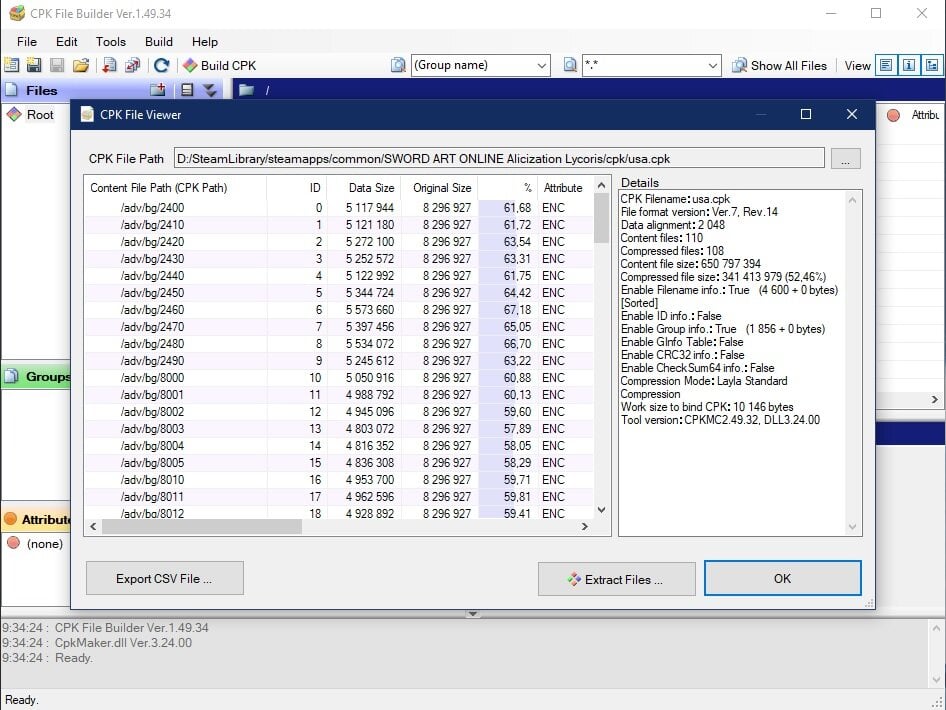Click the Extract Files button
Viewport: 946px width, 710px height.
(617, 579)
